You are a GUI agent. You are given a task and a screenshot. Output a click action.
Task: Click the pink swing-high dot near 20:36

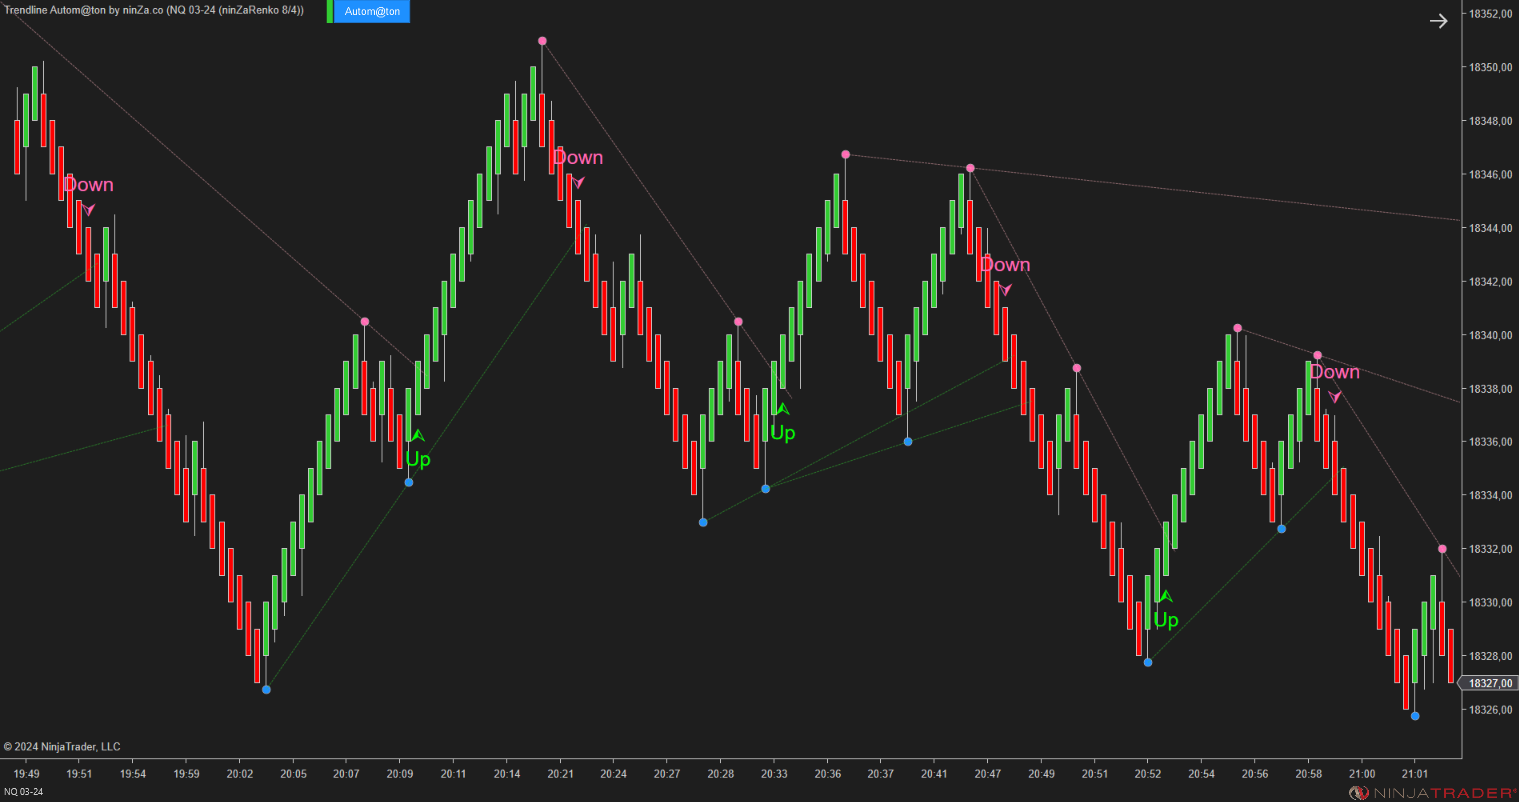click(846, 154)
